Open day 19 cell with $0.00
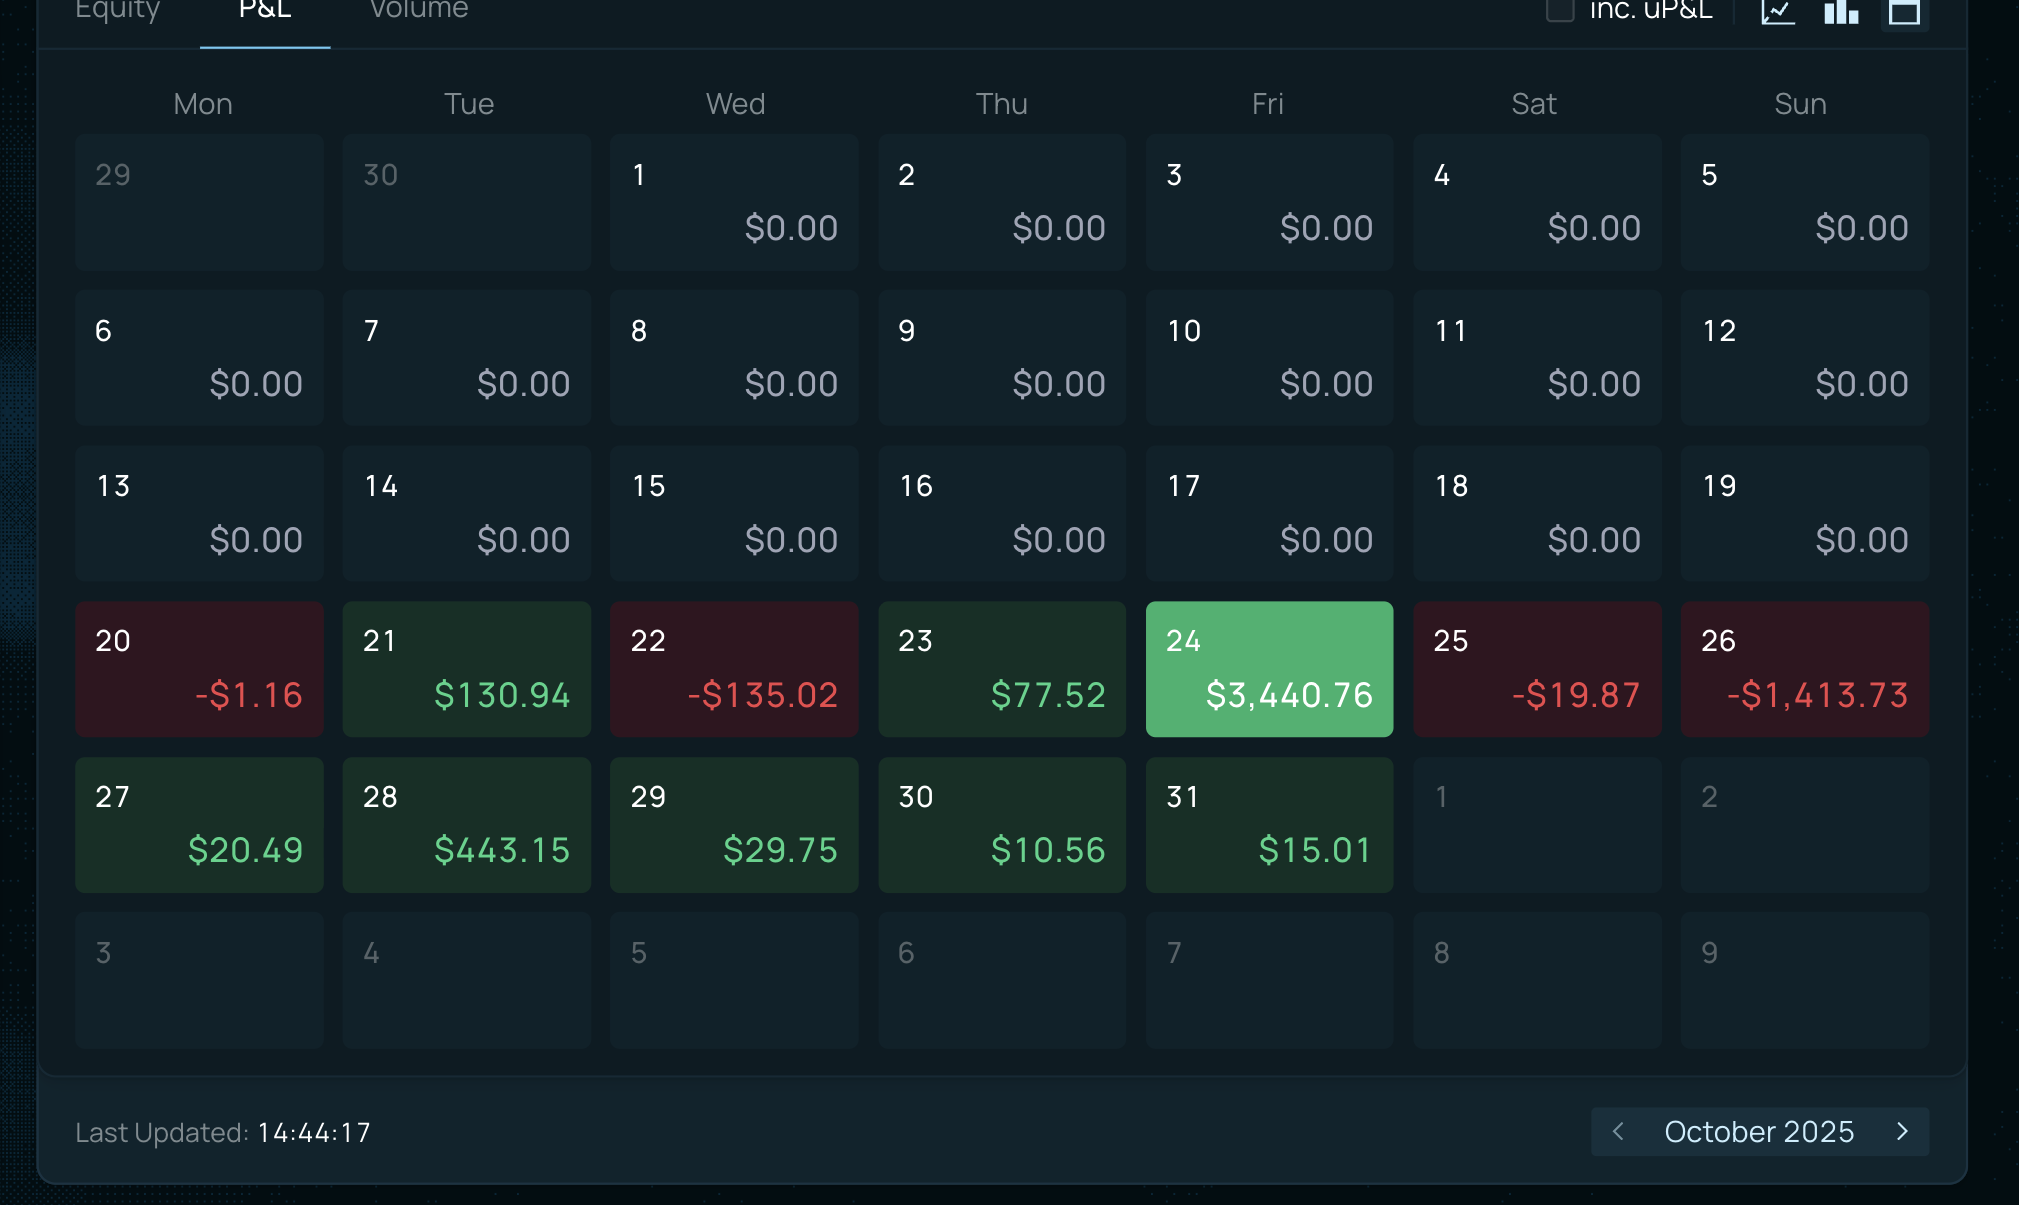Image resolution: width=2019 pixels, height=1205 pixels. pos(1805,514)
